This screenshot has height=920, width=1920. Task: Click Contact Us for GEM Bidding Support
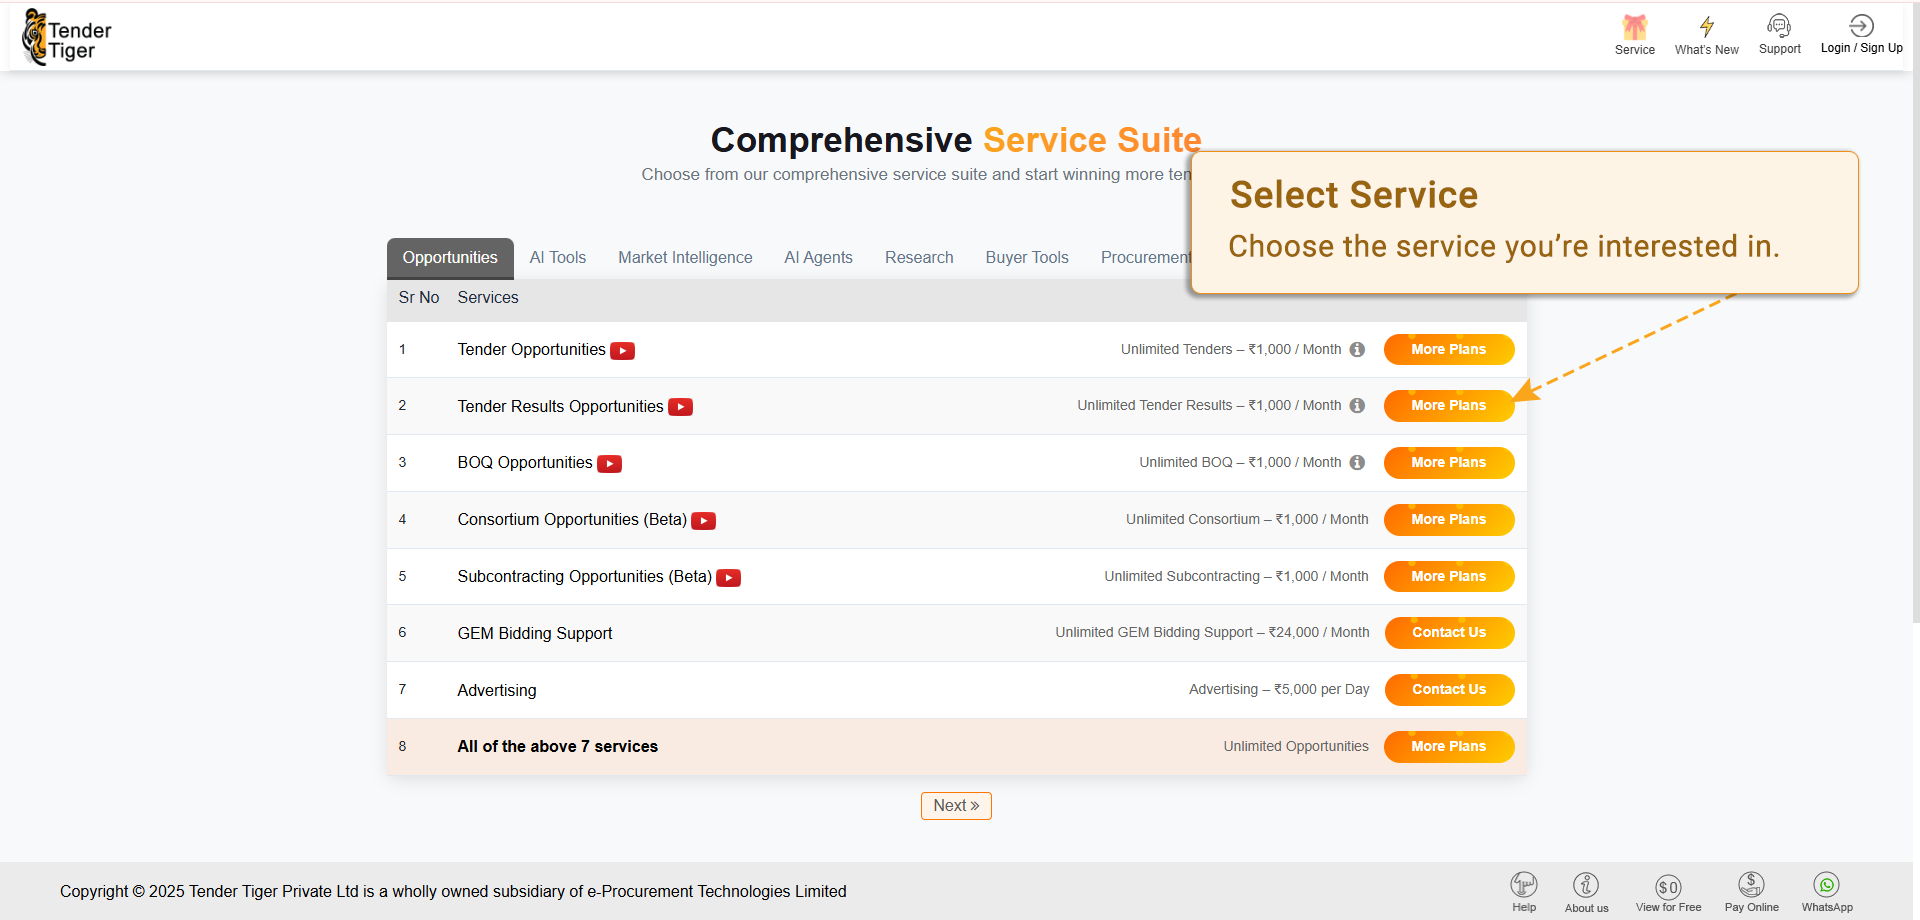tap(1448, 633)
